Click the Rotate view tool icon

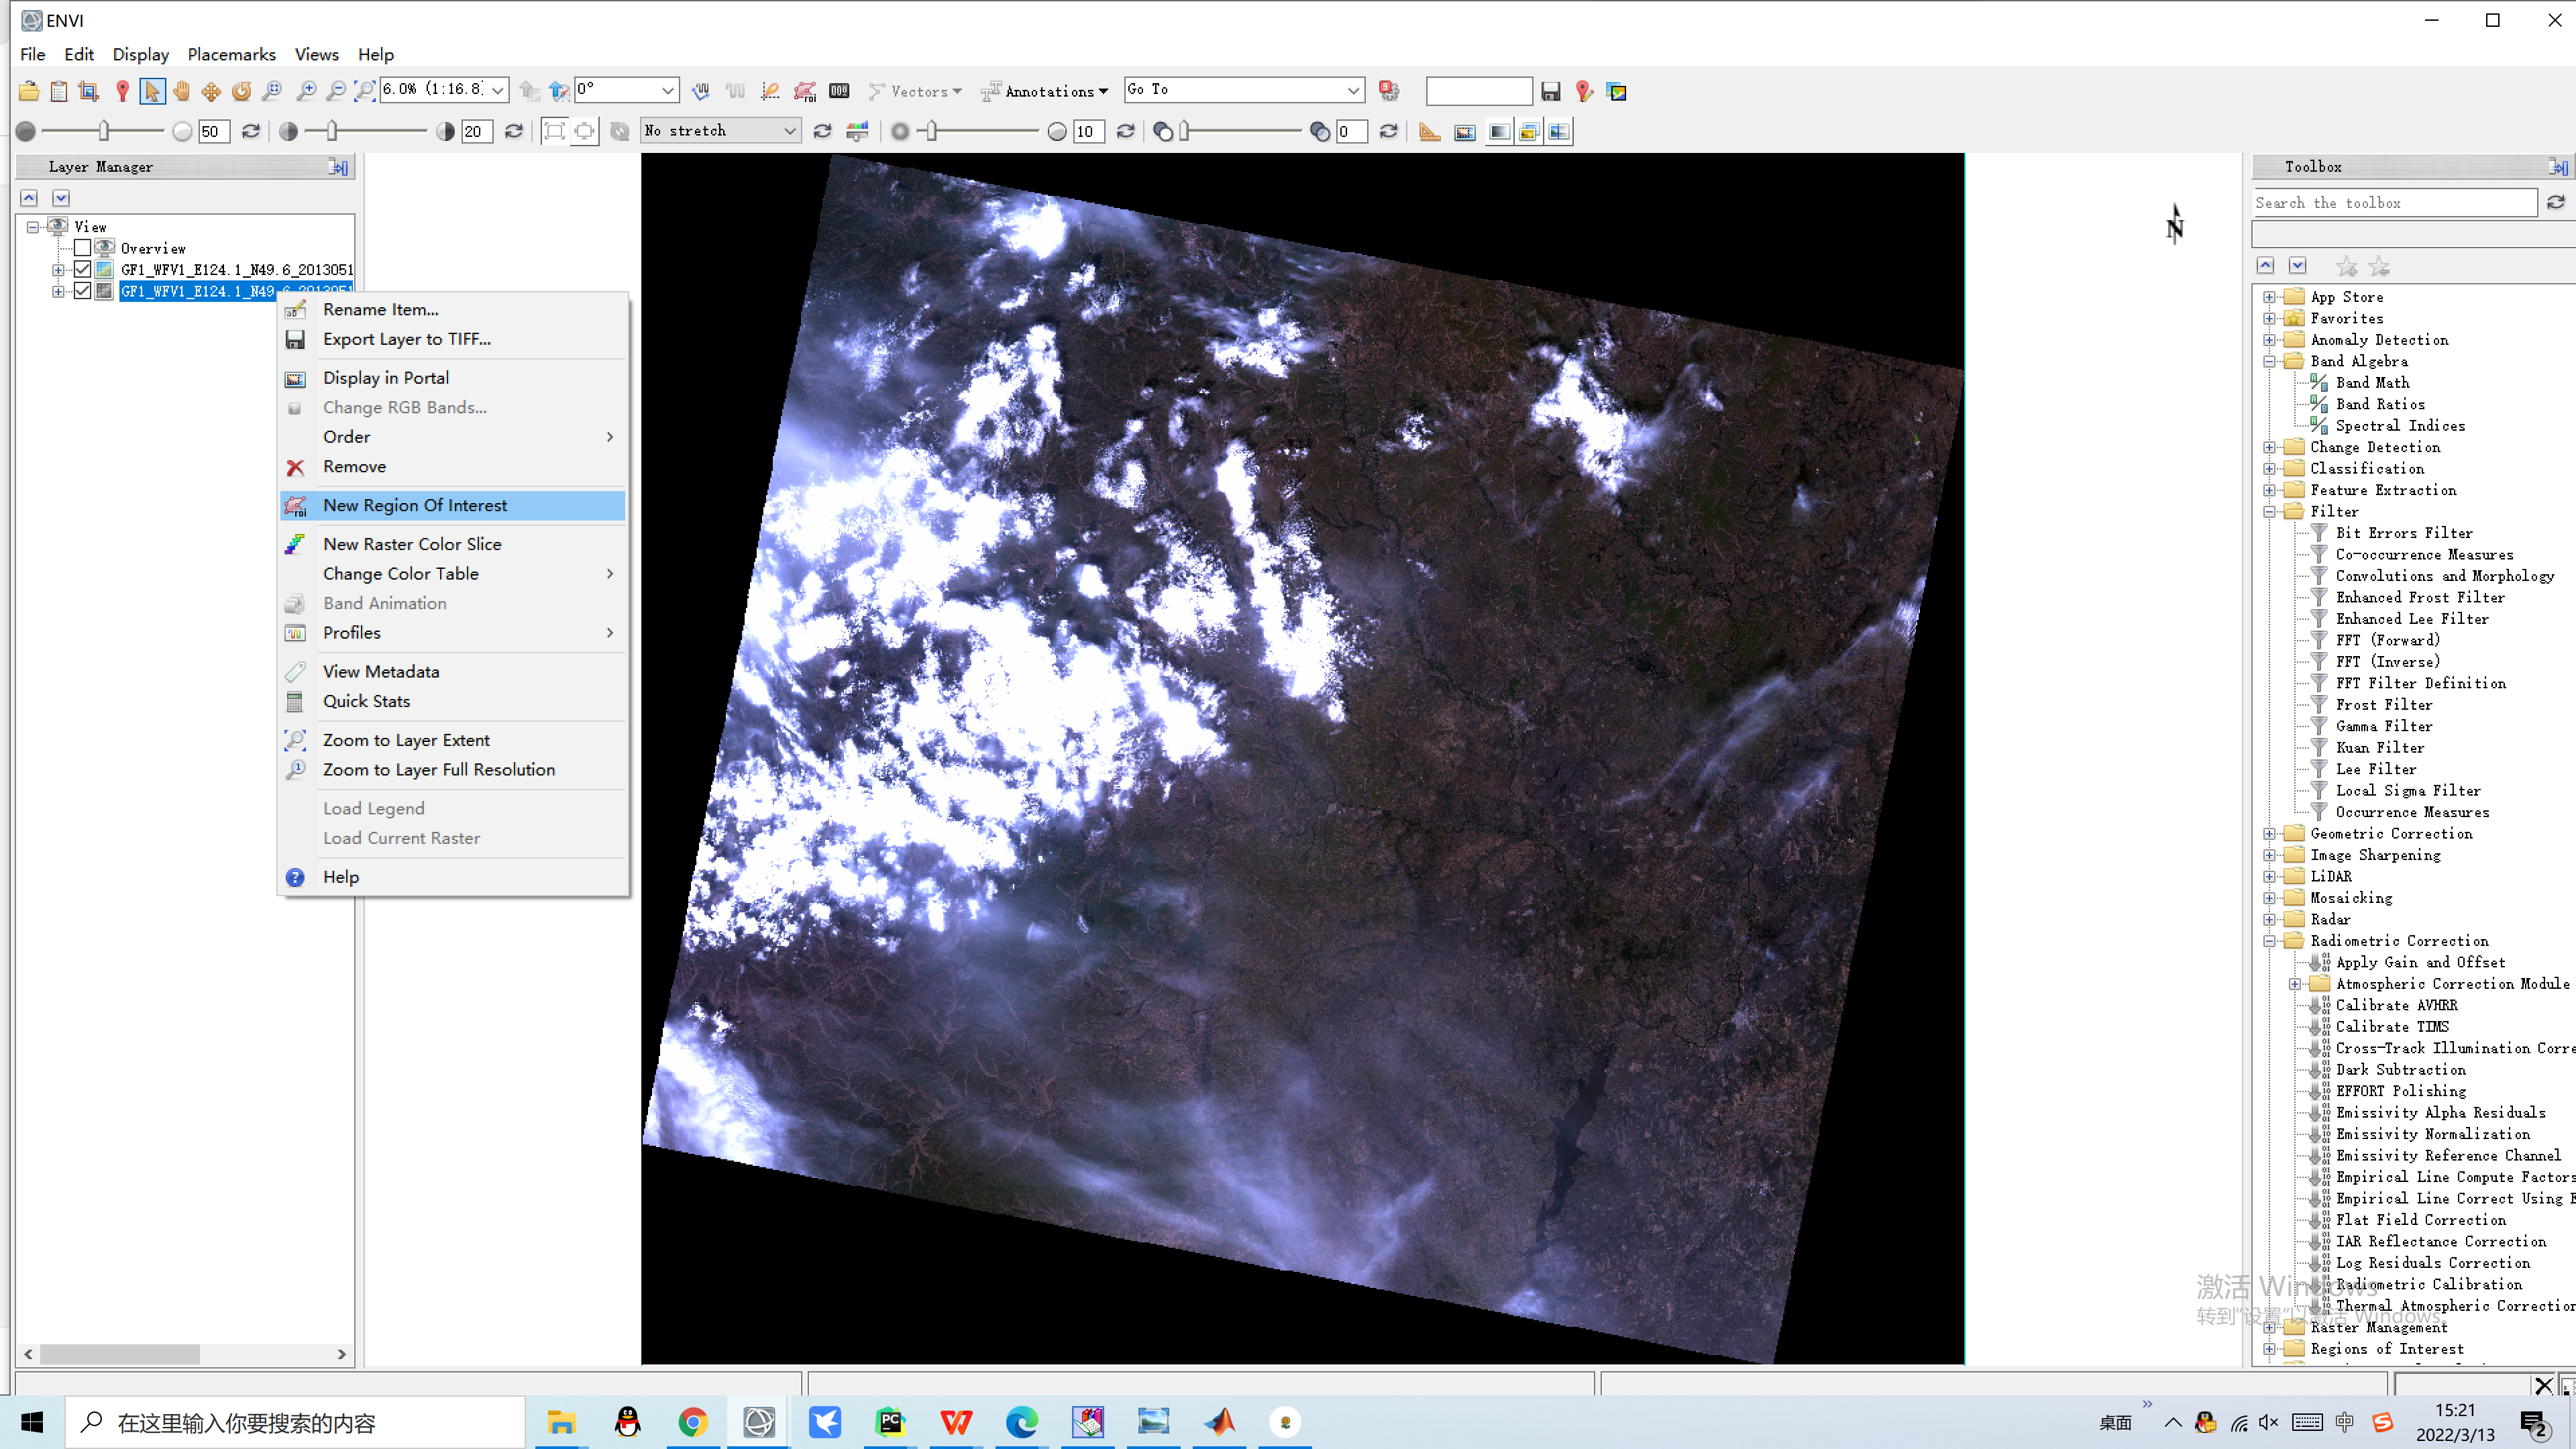(242, 91)
